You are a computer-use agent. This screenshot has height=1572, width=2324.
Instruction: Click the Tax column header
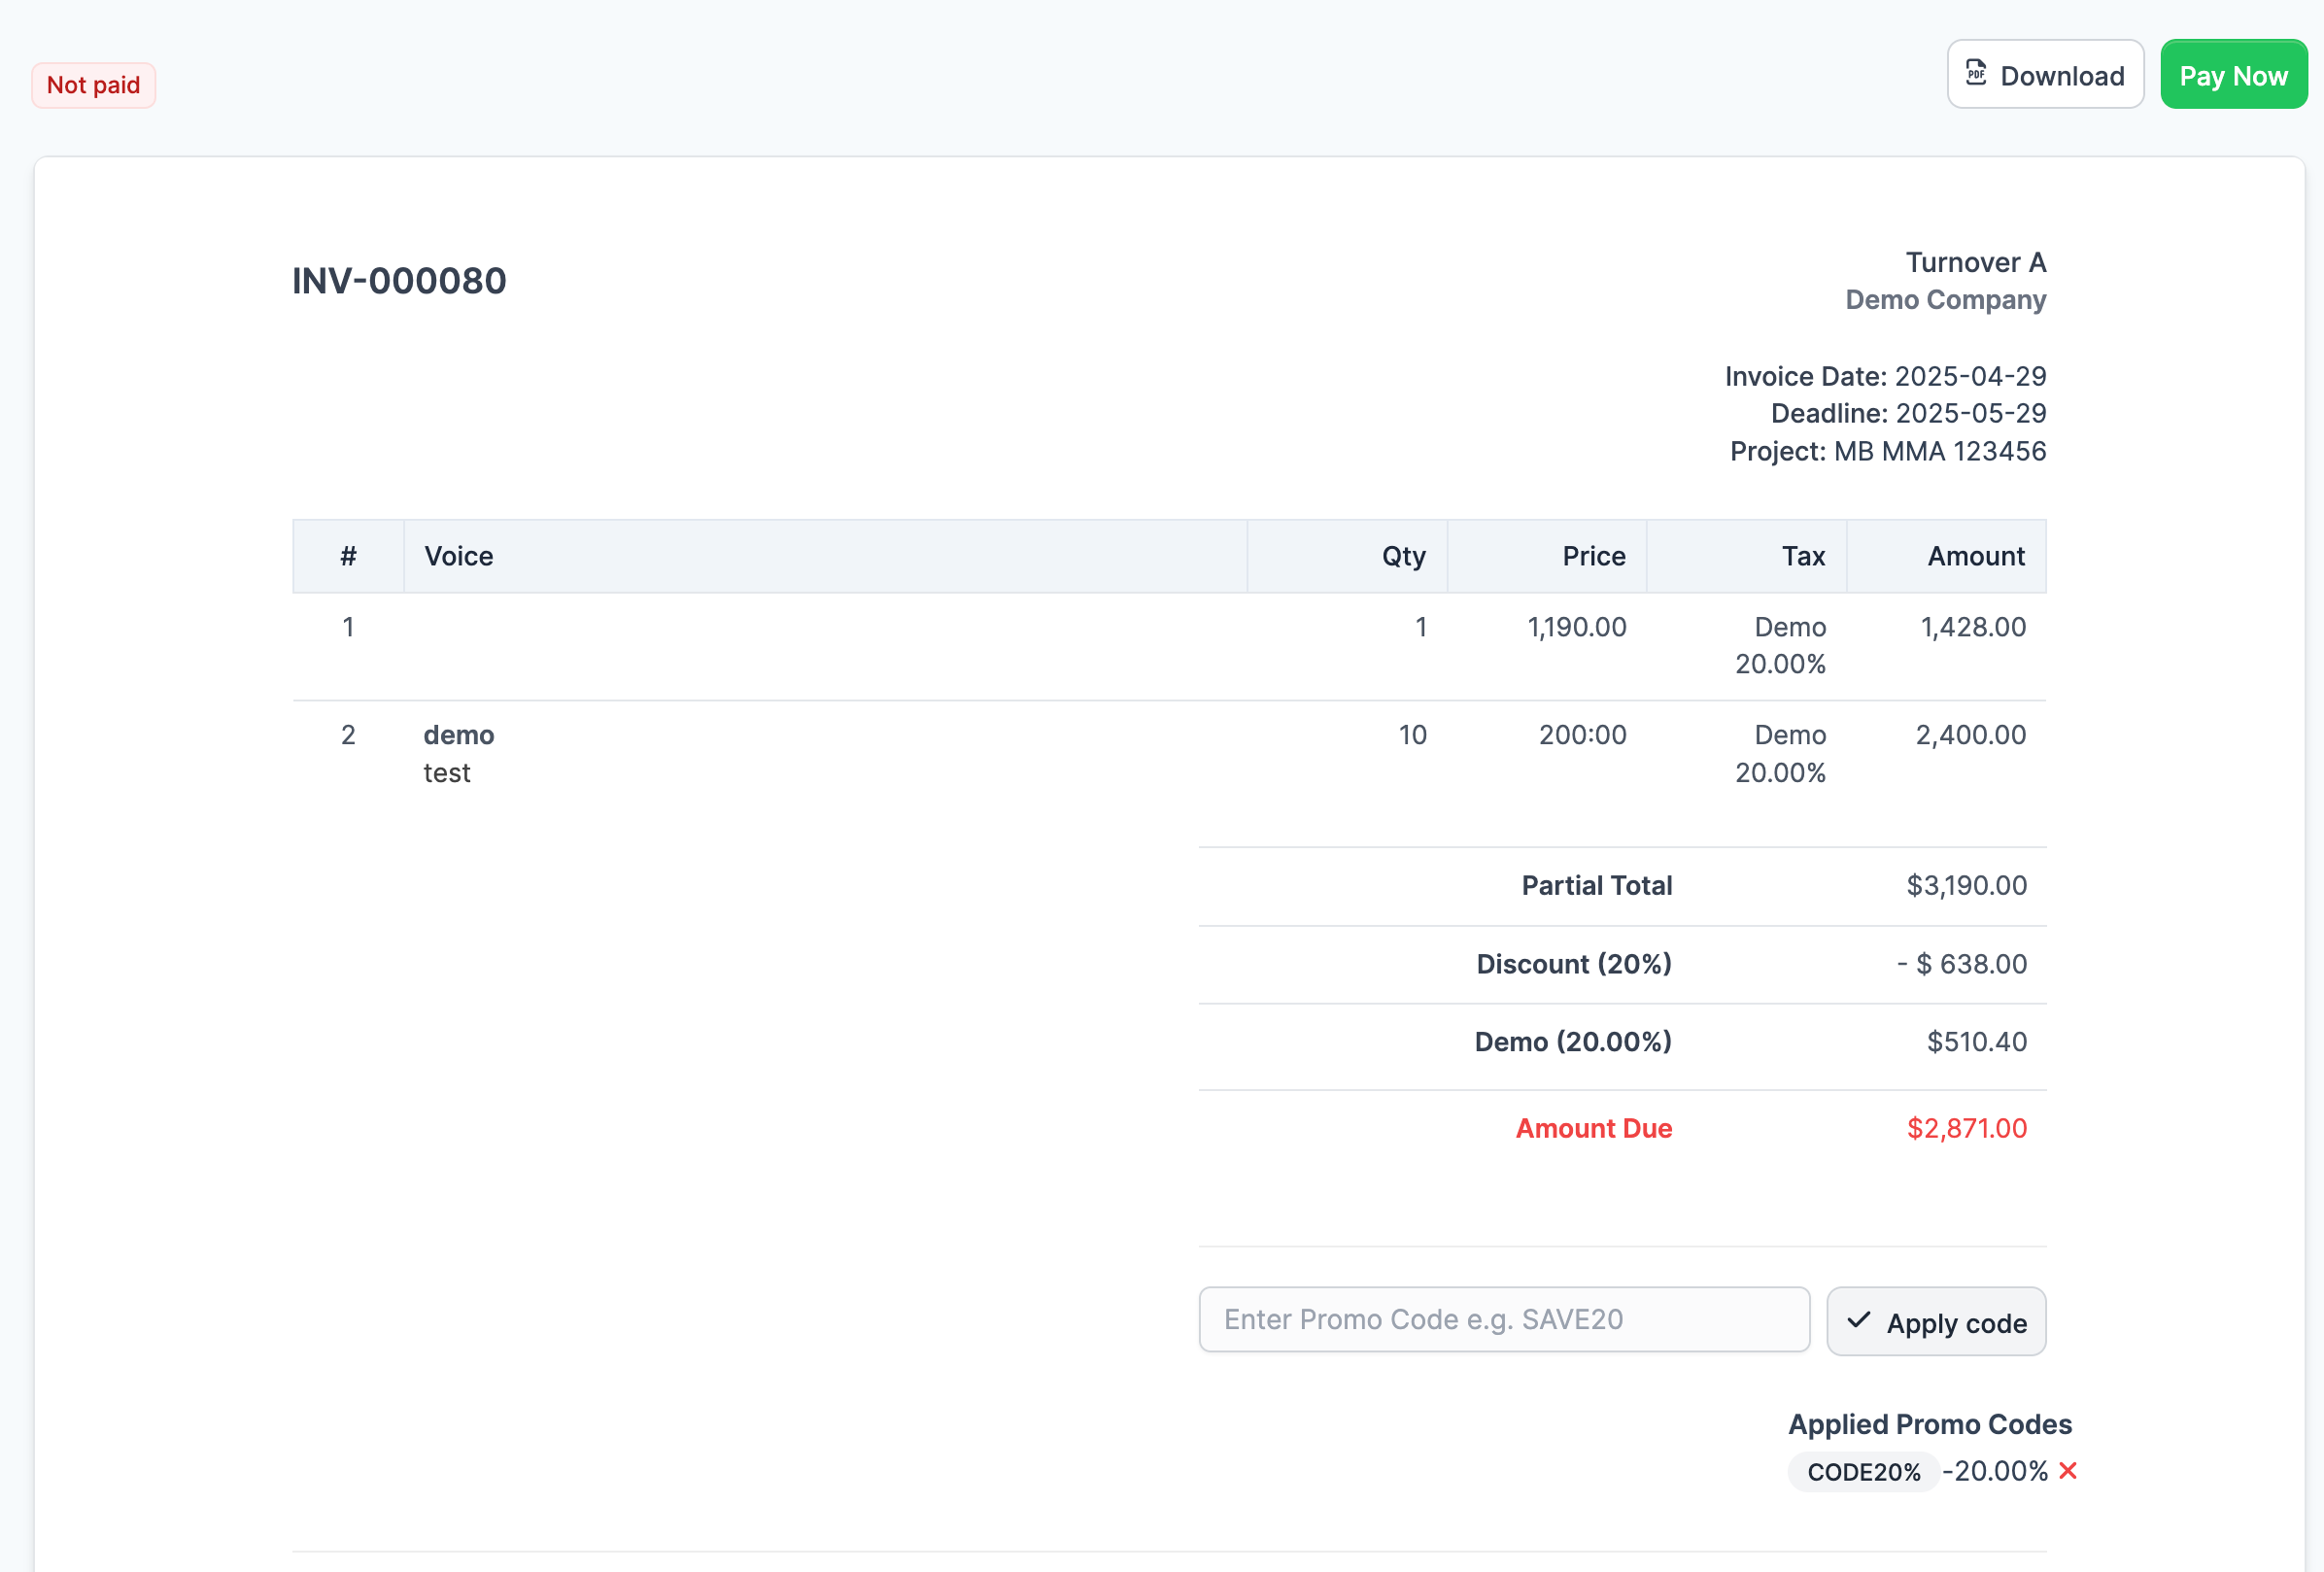tap(1803, 556)
